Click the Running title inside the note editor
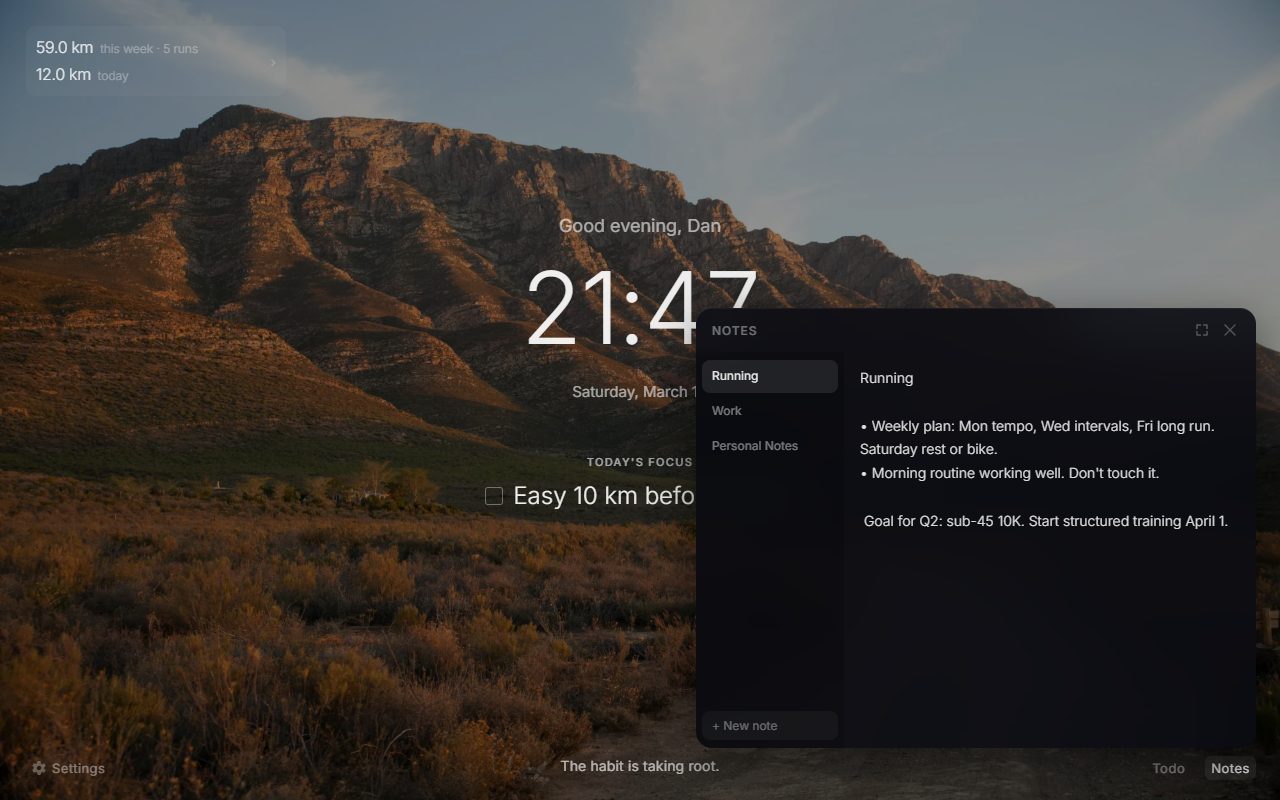1280x800 pixels. [x=886, y=378]
